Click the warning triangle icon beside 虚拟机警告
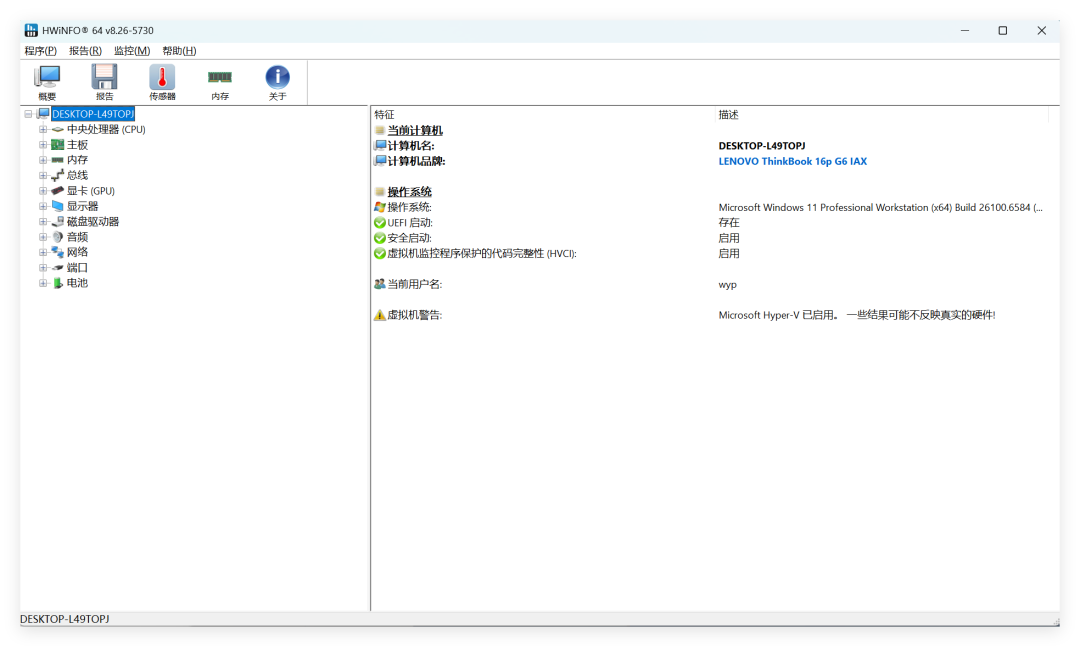Viewport: 1080px width, 647px height. tap(380, 315)
